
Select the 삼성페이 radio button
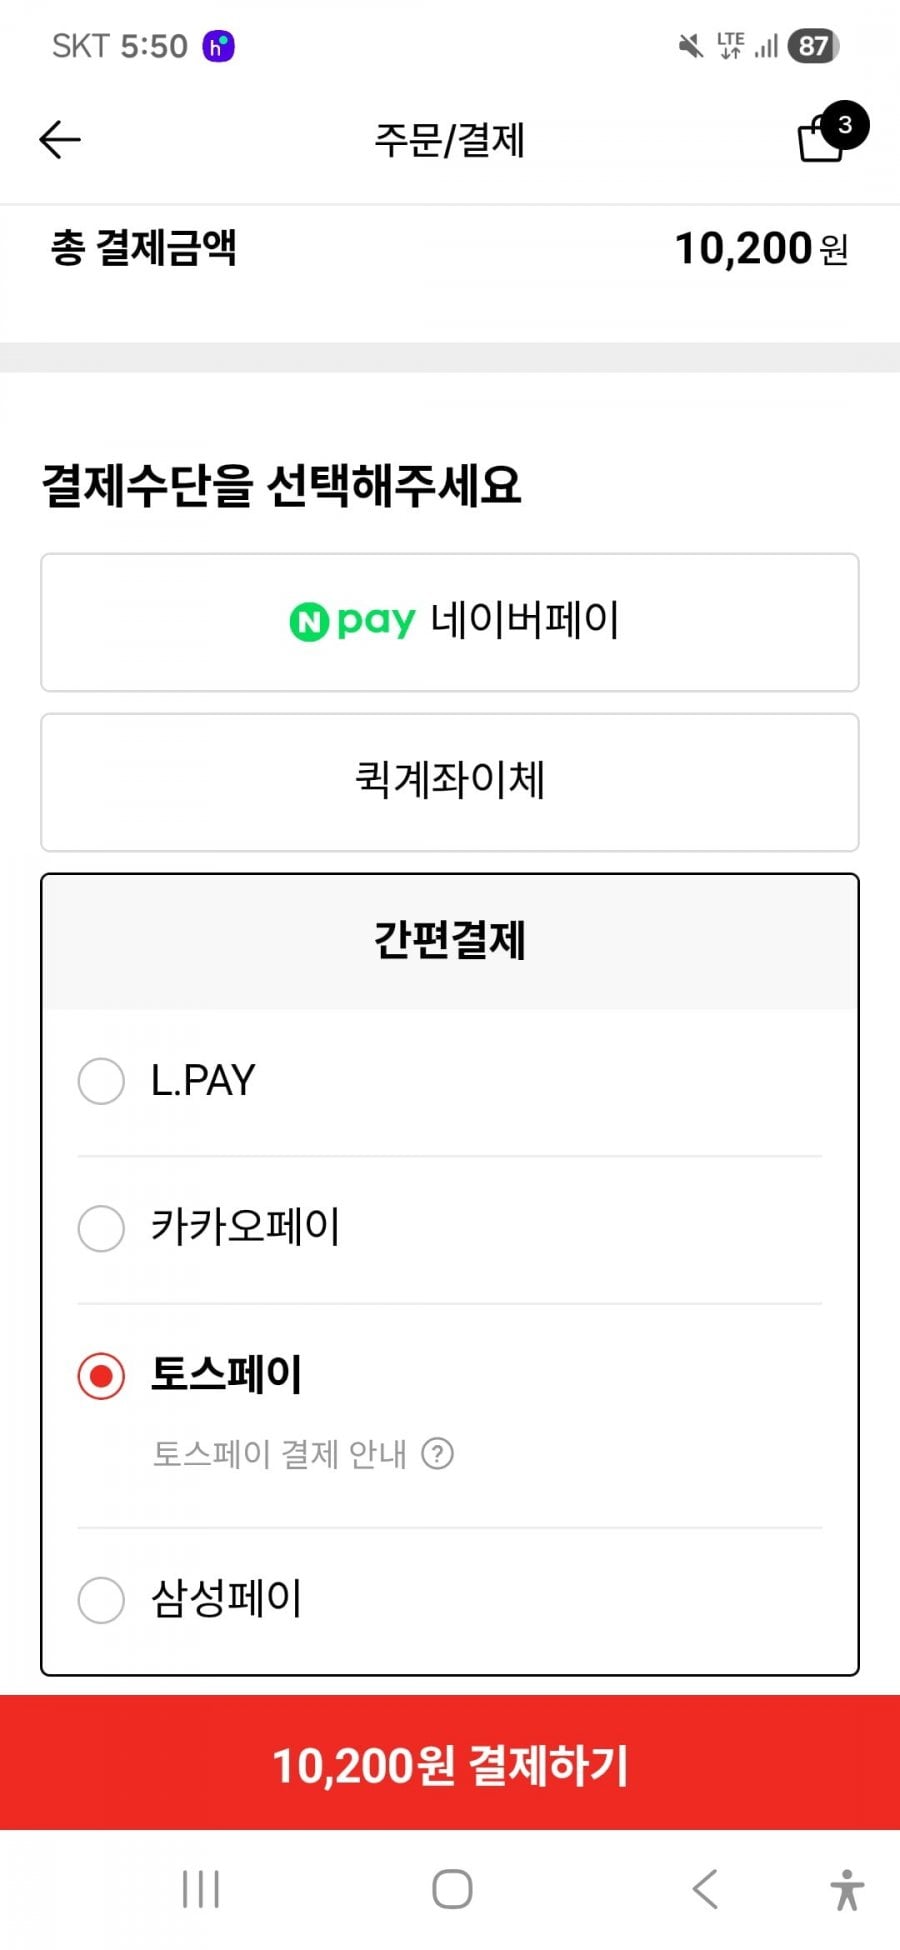click(x=101, y=1599)
